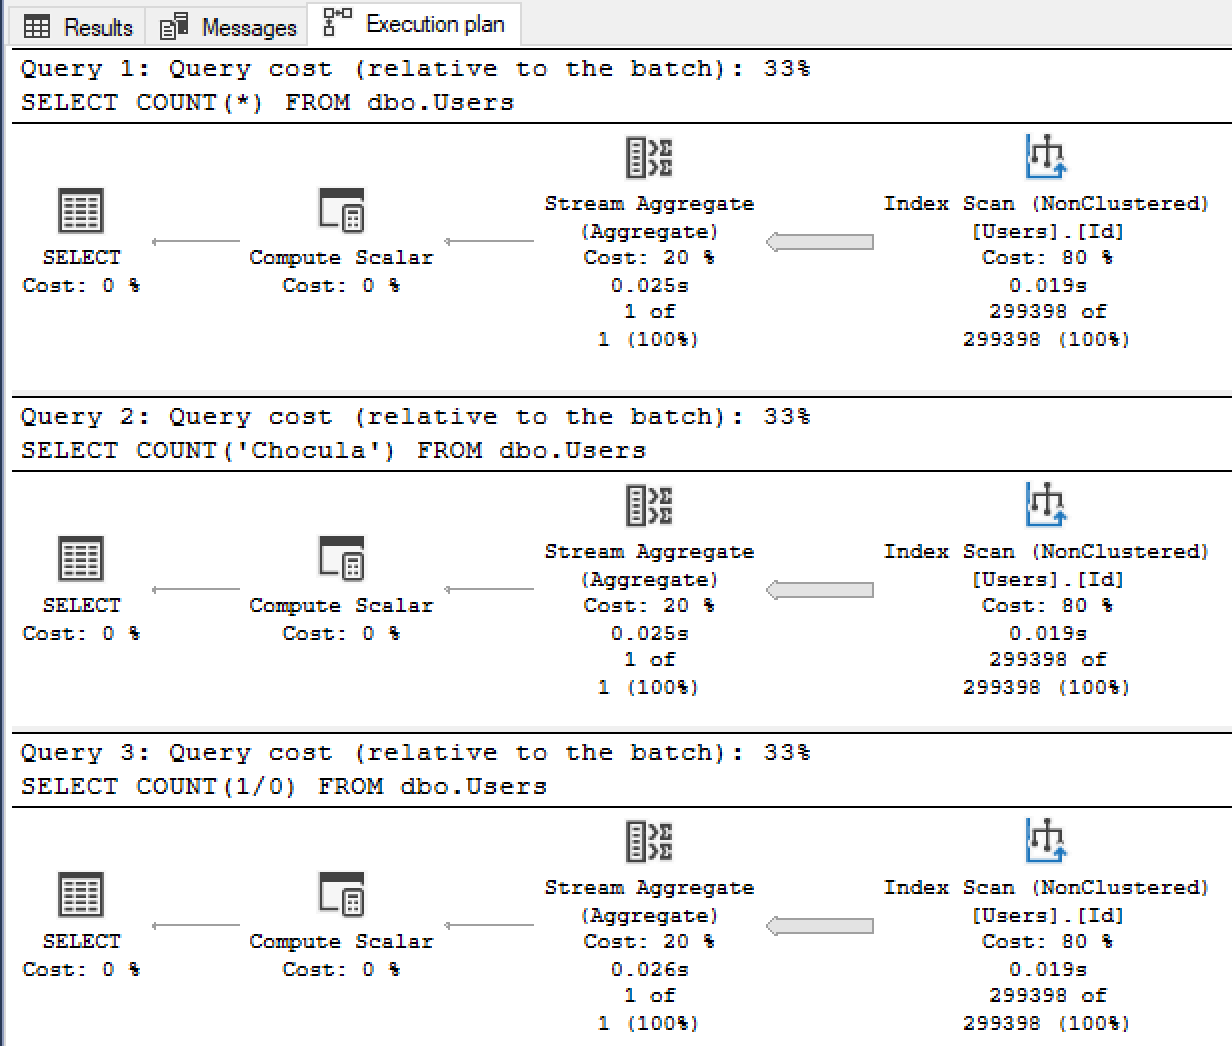Click the arrow between Index Scan and Stream Aggregate in Query 1
This screenshot has width=1232, height=1046.
coord(820,241)
